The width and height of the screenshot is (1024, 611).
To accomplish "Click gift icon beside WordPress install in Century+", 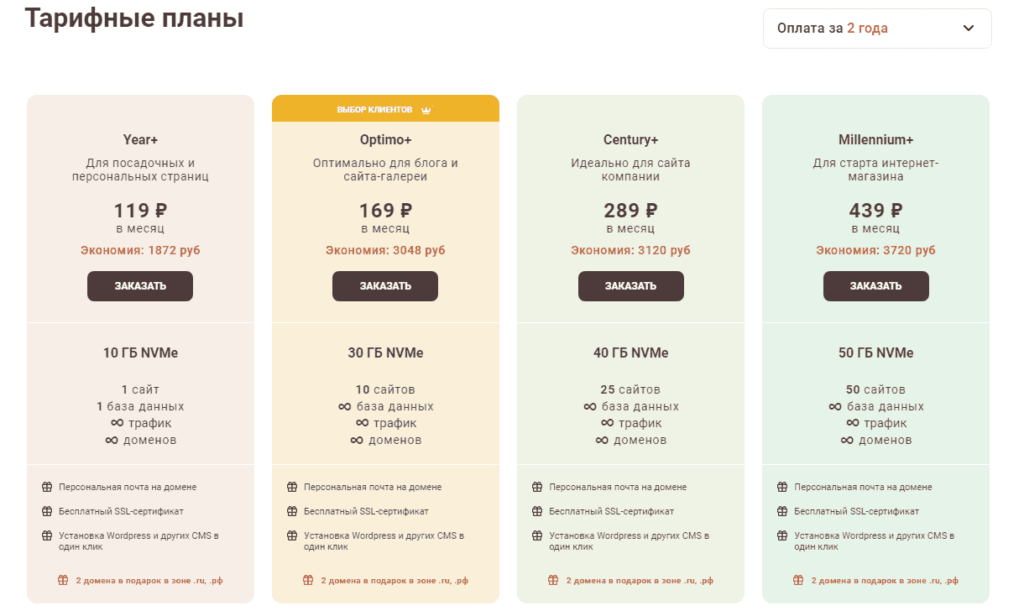I will pos(537,536).
